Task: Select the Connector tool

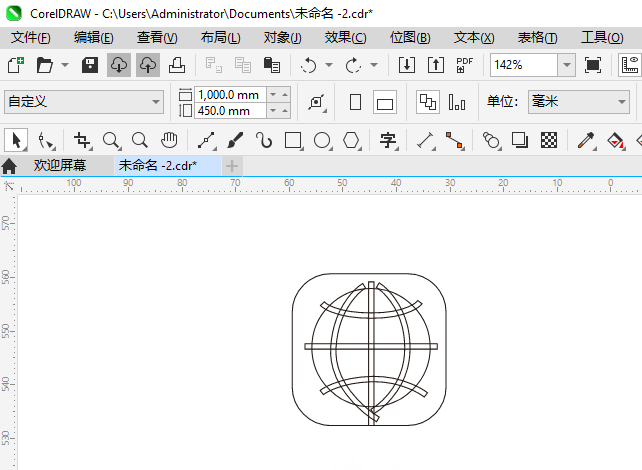Action: pyautogui.click(x=454, y=140)
